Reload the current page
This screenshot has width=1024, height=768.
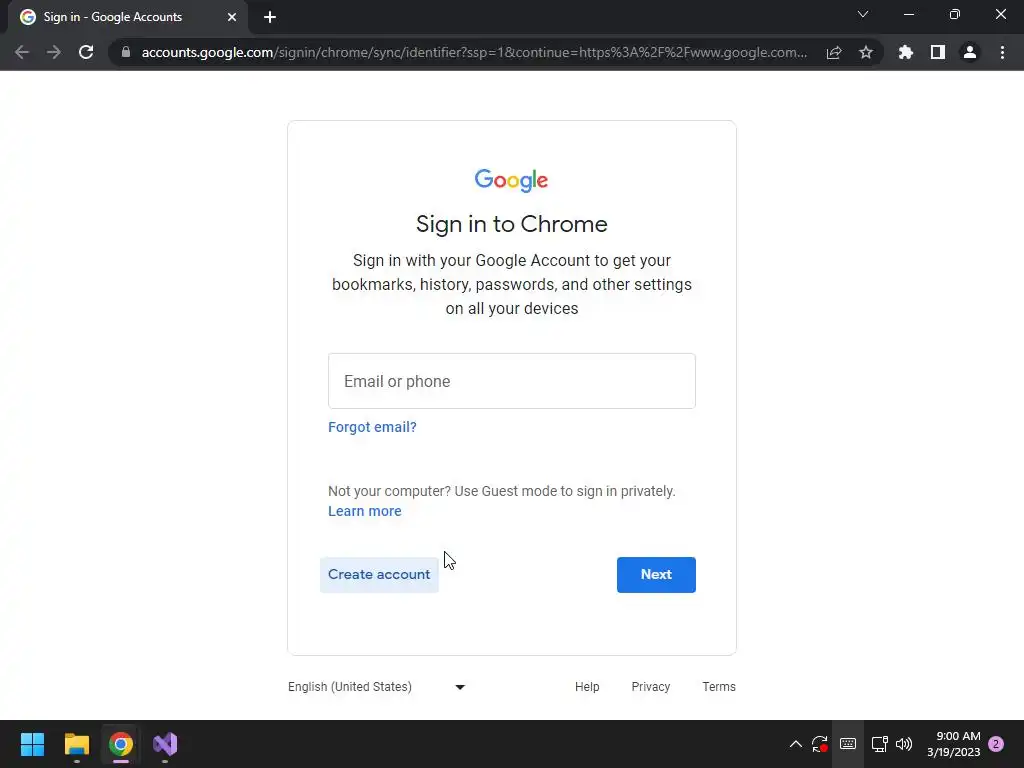tap(86, 52)
